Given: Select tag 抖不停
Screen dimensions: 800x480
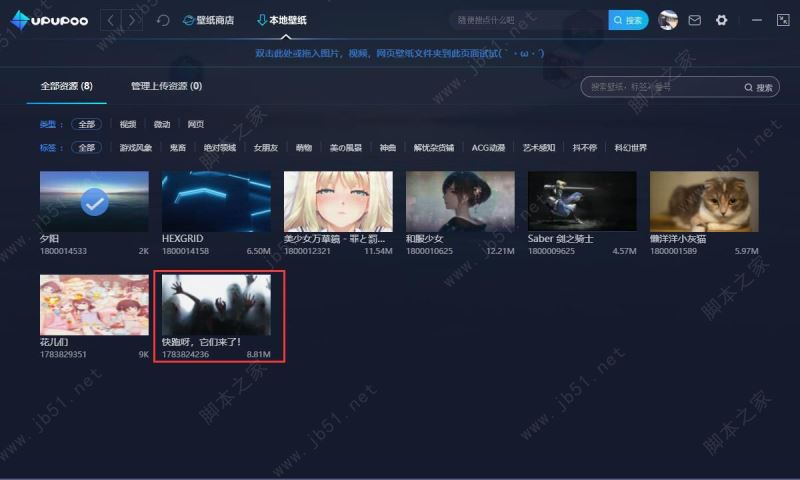Looking at the screenshot, I should tap(585, 147).
